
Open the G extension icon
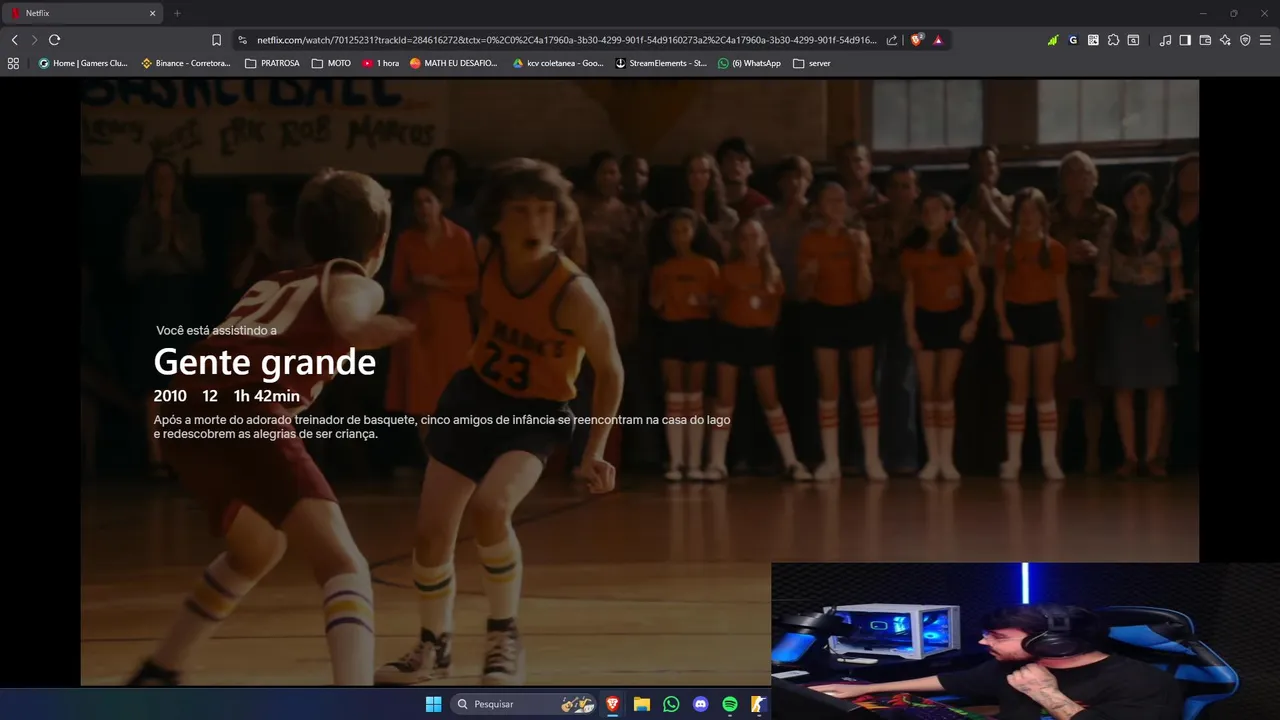(1073, 40)
